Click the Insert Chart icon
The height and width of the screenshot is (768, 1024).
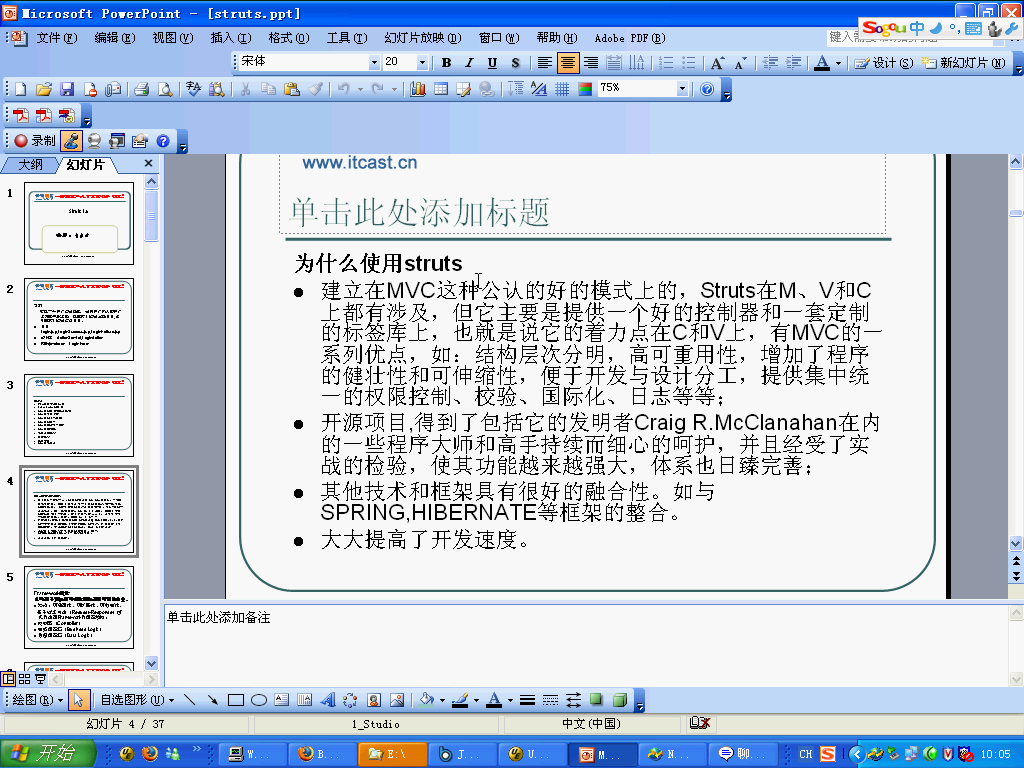[418, 89]
